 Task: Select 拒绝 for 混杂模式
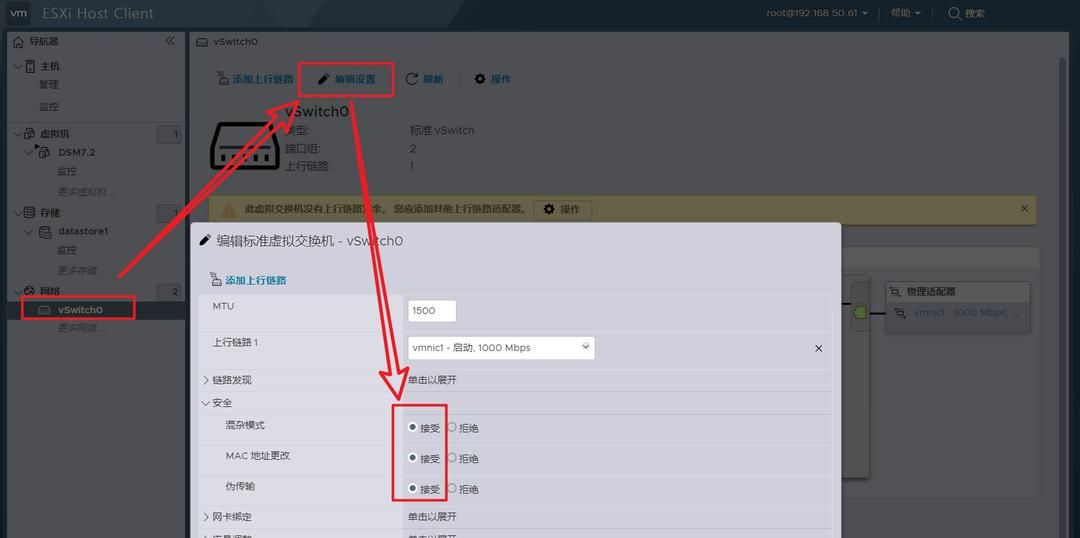[452, 428]
